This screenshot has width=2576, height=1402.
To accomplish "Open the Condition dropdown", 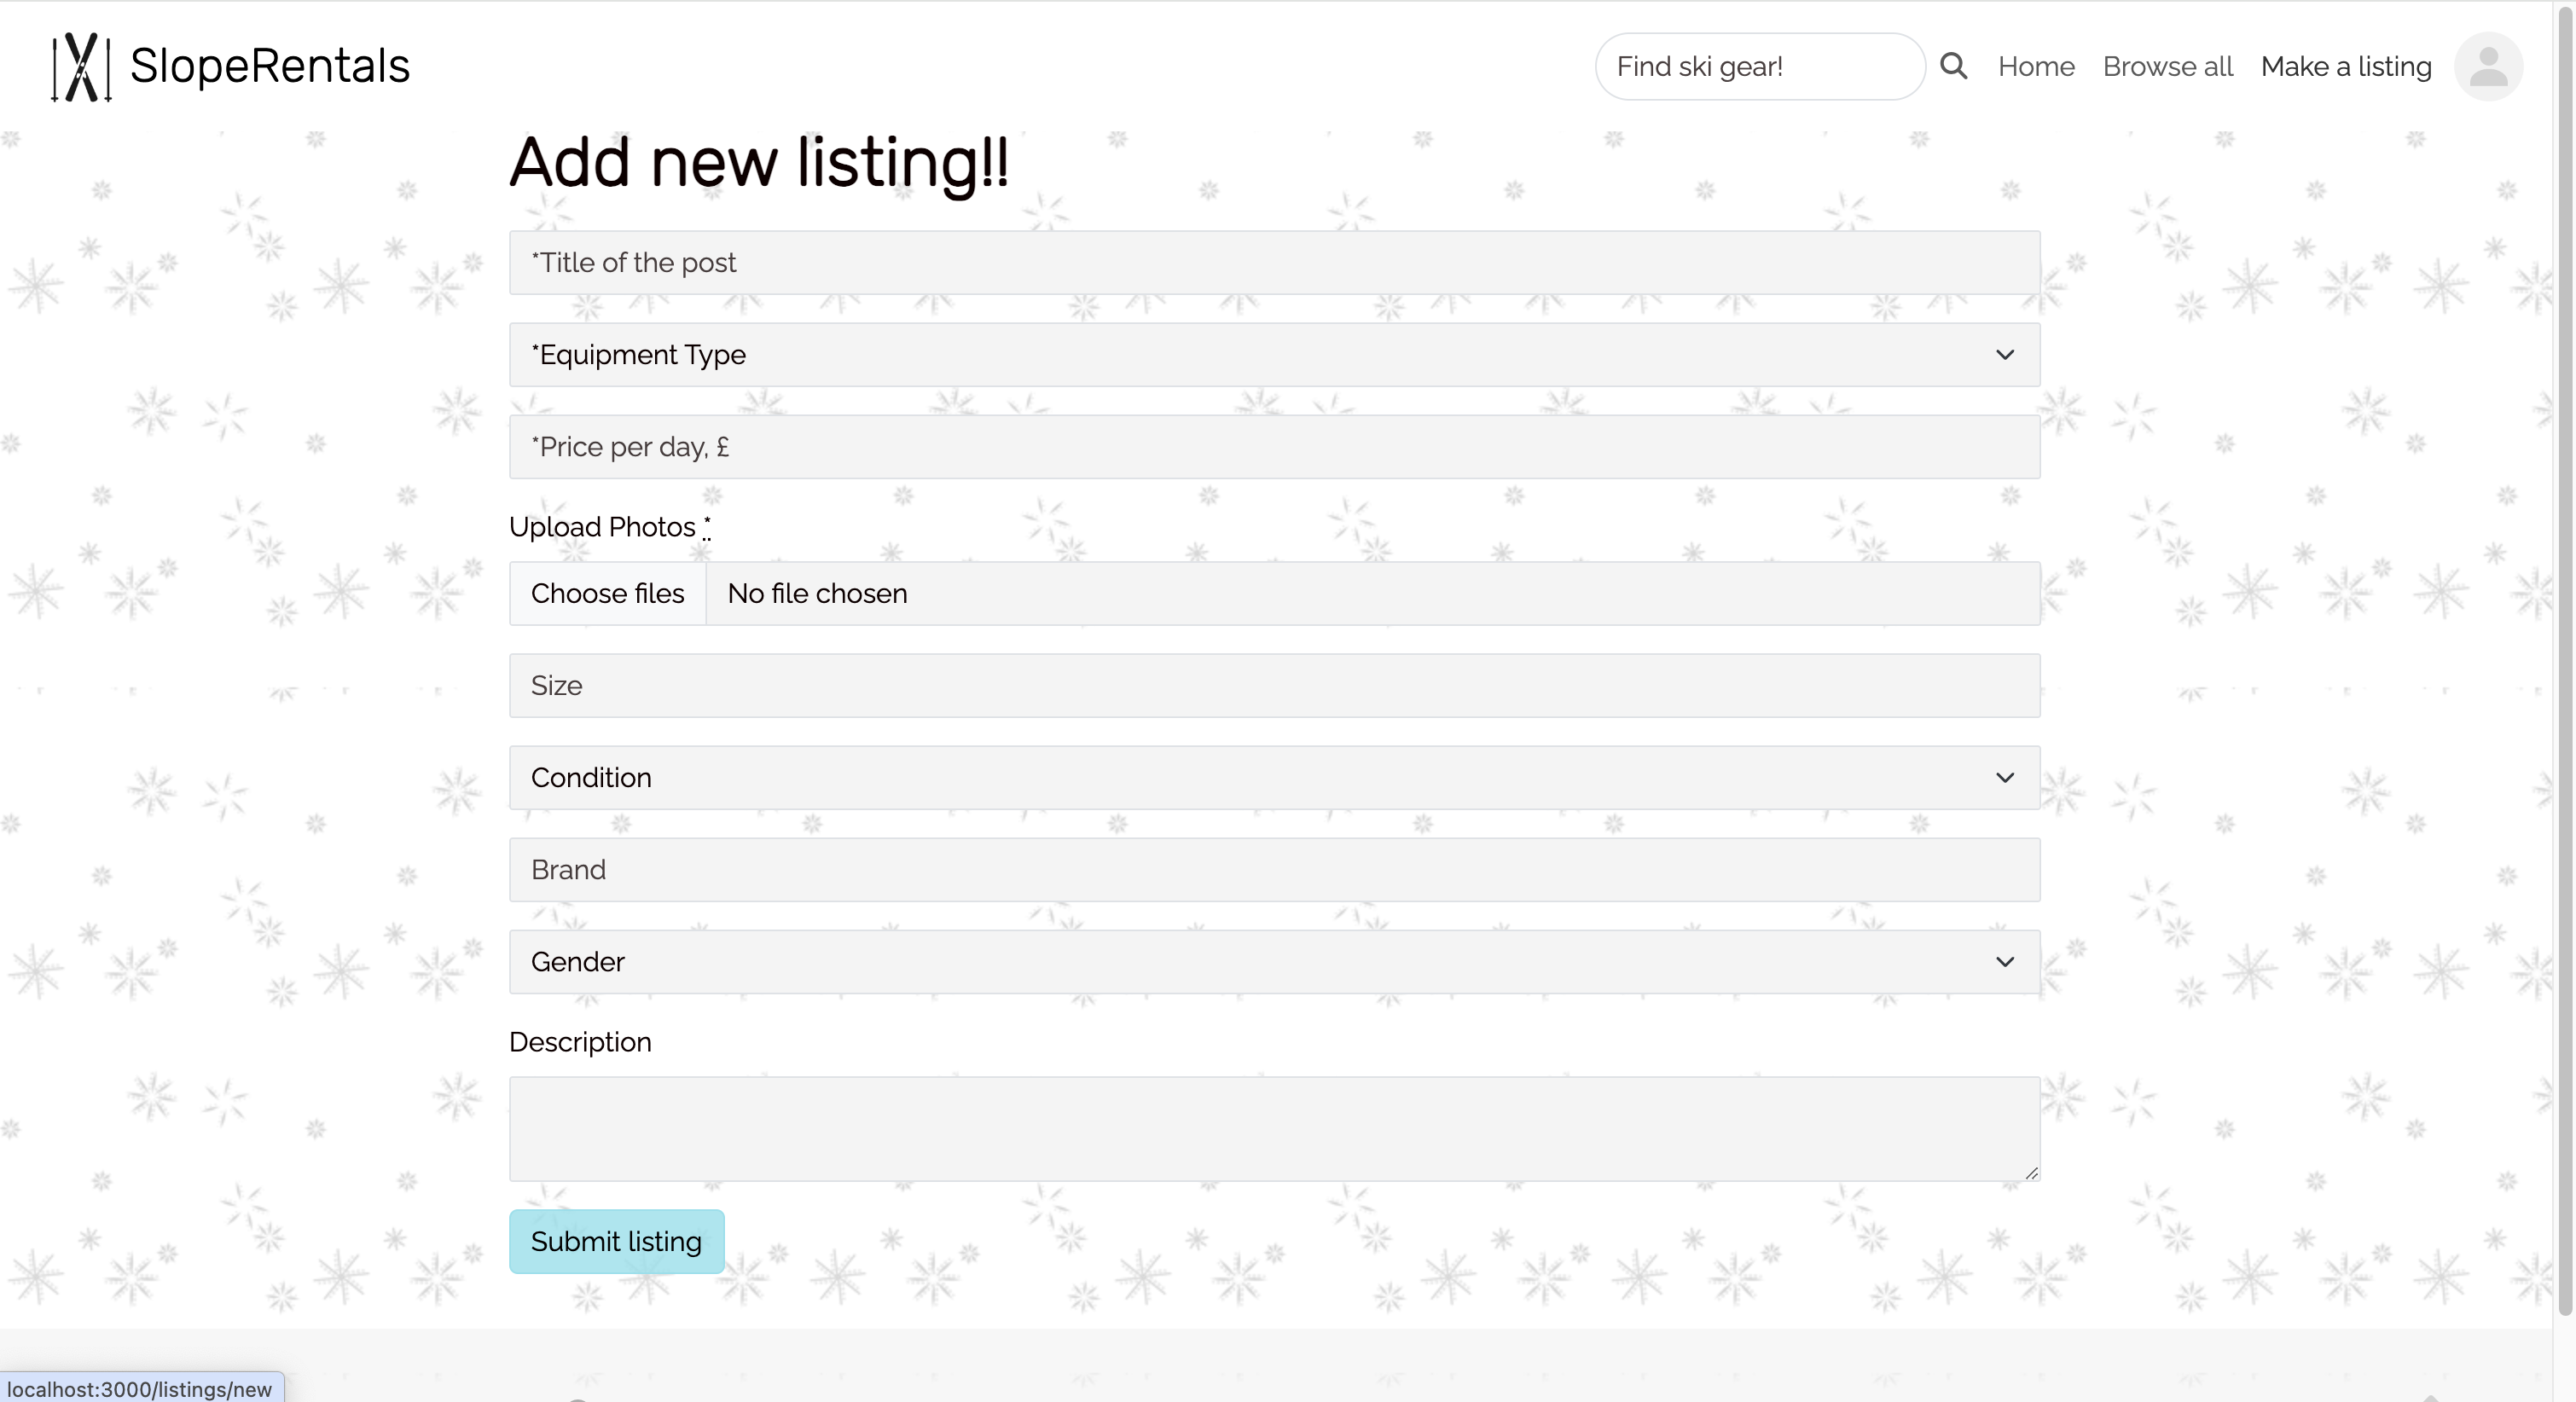I will (1273, 777).
